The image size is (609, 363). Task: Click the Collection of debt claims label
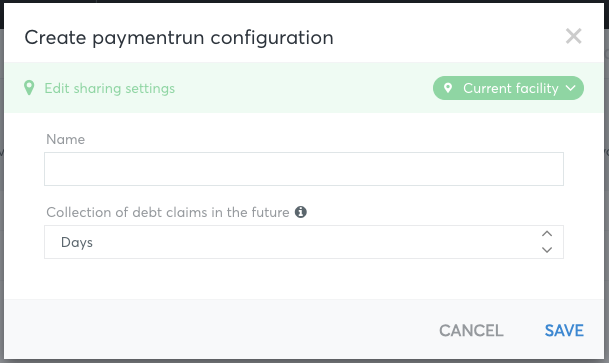click(168, 212)
